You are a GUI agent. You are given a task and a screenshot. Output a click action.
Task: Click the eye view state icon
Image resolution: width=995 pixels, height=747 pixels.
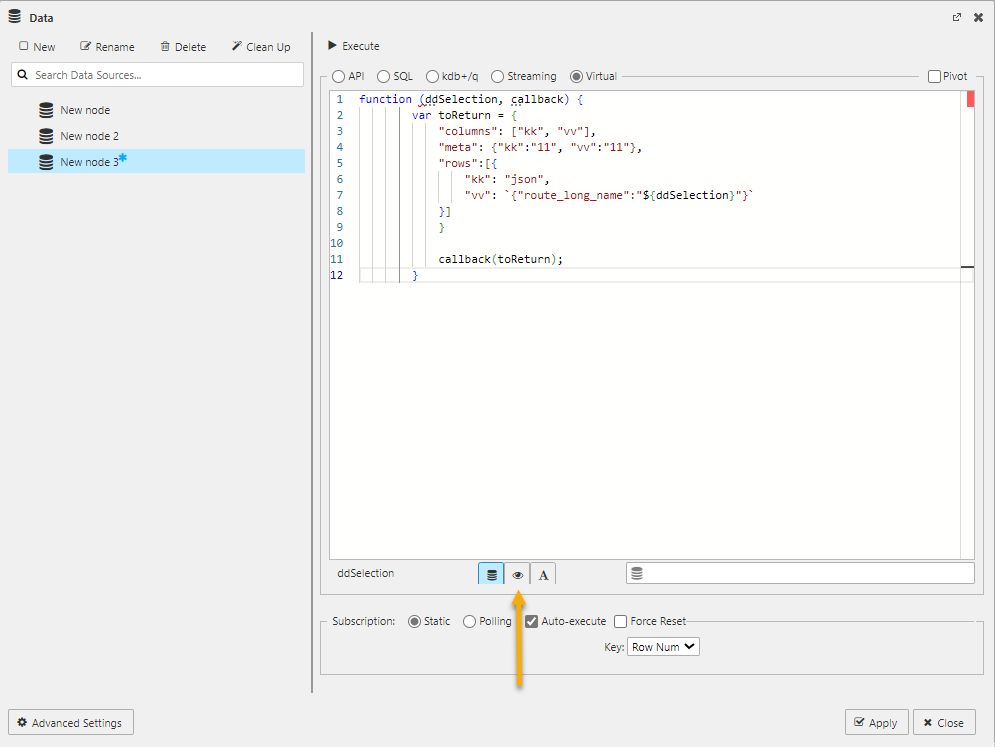[517, 574]
